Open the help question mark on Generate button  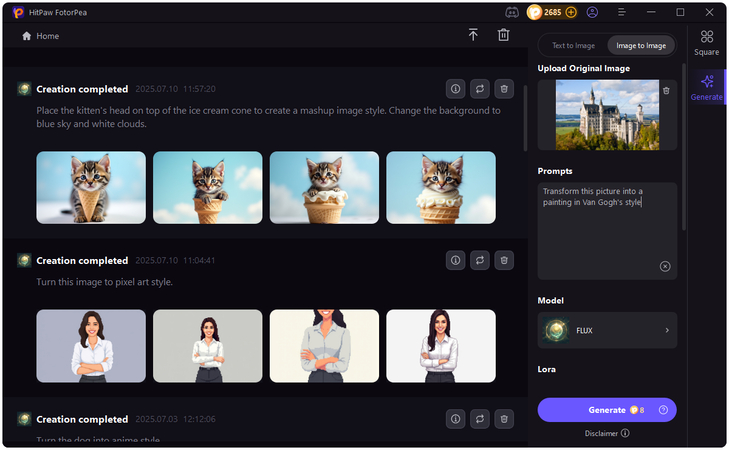(x=663, y=410)
